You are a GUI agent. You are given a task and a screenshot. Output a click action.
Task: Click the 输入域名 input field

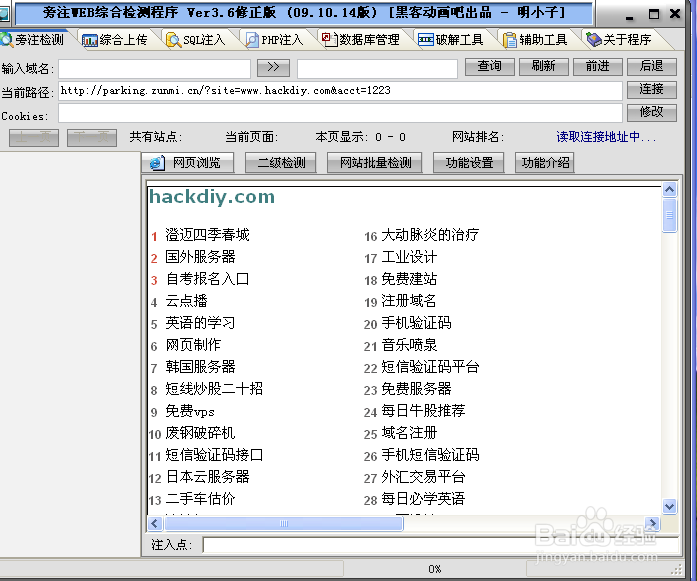(155, 69)
